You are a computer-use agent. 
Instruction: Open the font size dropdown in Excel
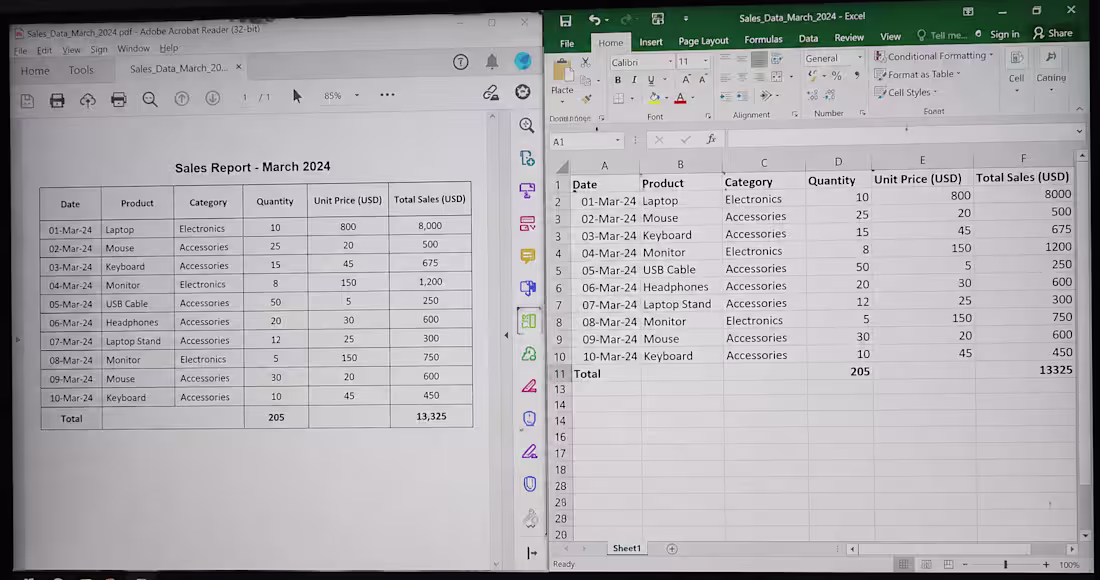(x=705, y=60)
